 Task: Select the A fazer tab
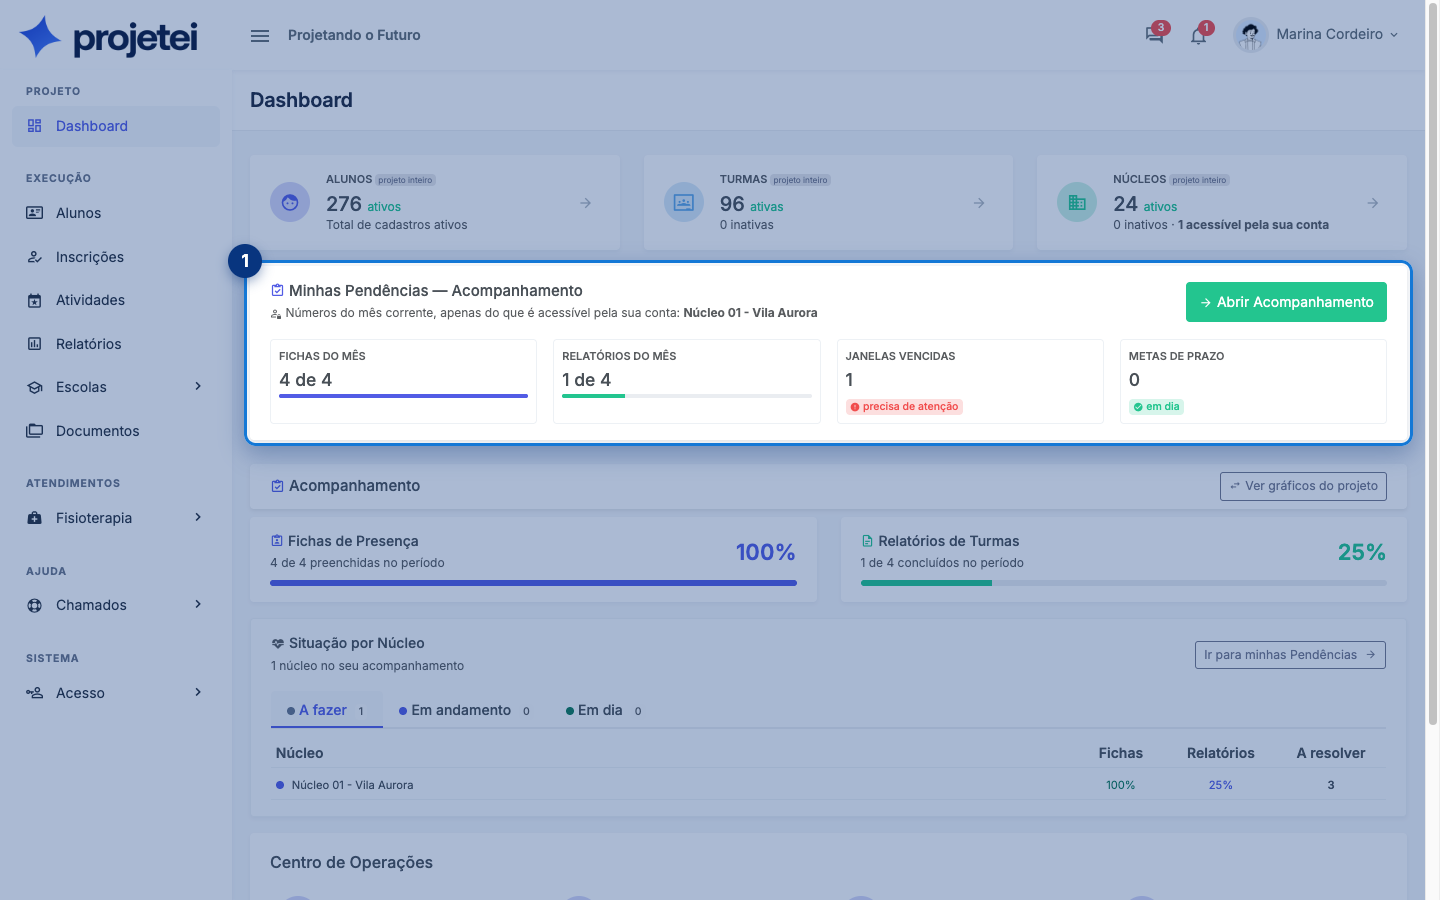click(x=327, y=710)
